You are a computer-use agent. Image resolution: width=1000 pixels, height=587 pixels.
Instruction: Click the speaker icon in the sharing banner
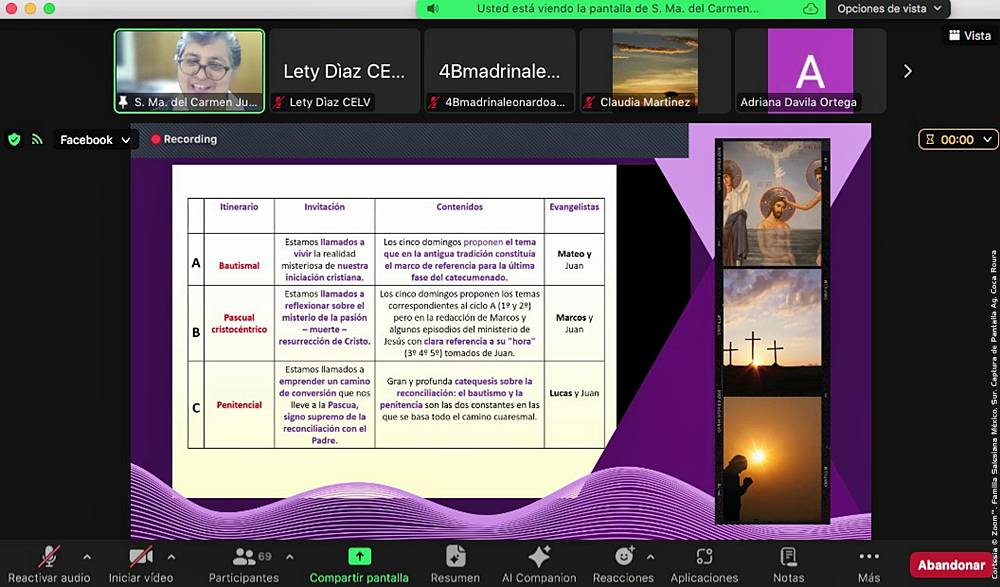432,9
